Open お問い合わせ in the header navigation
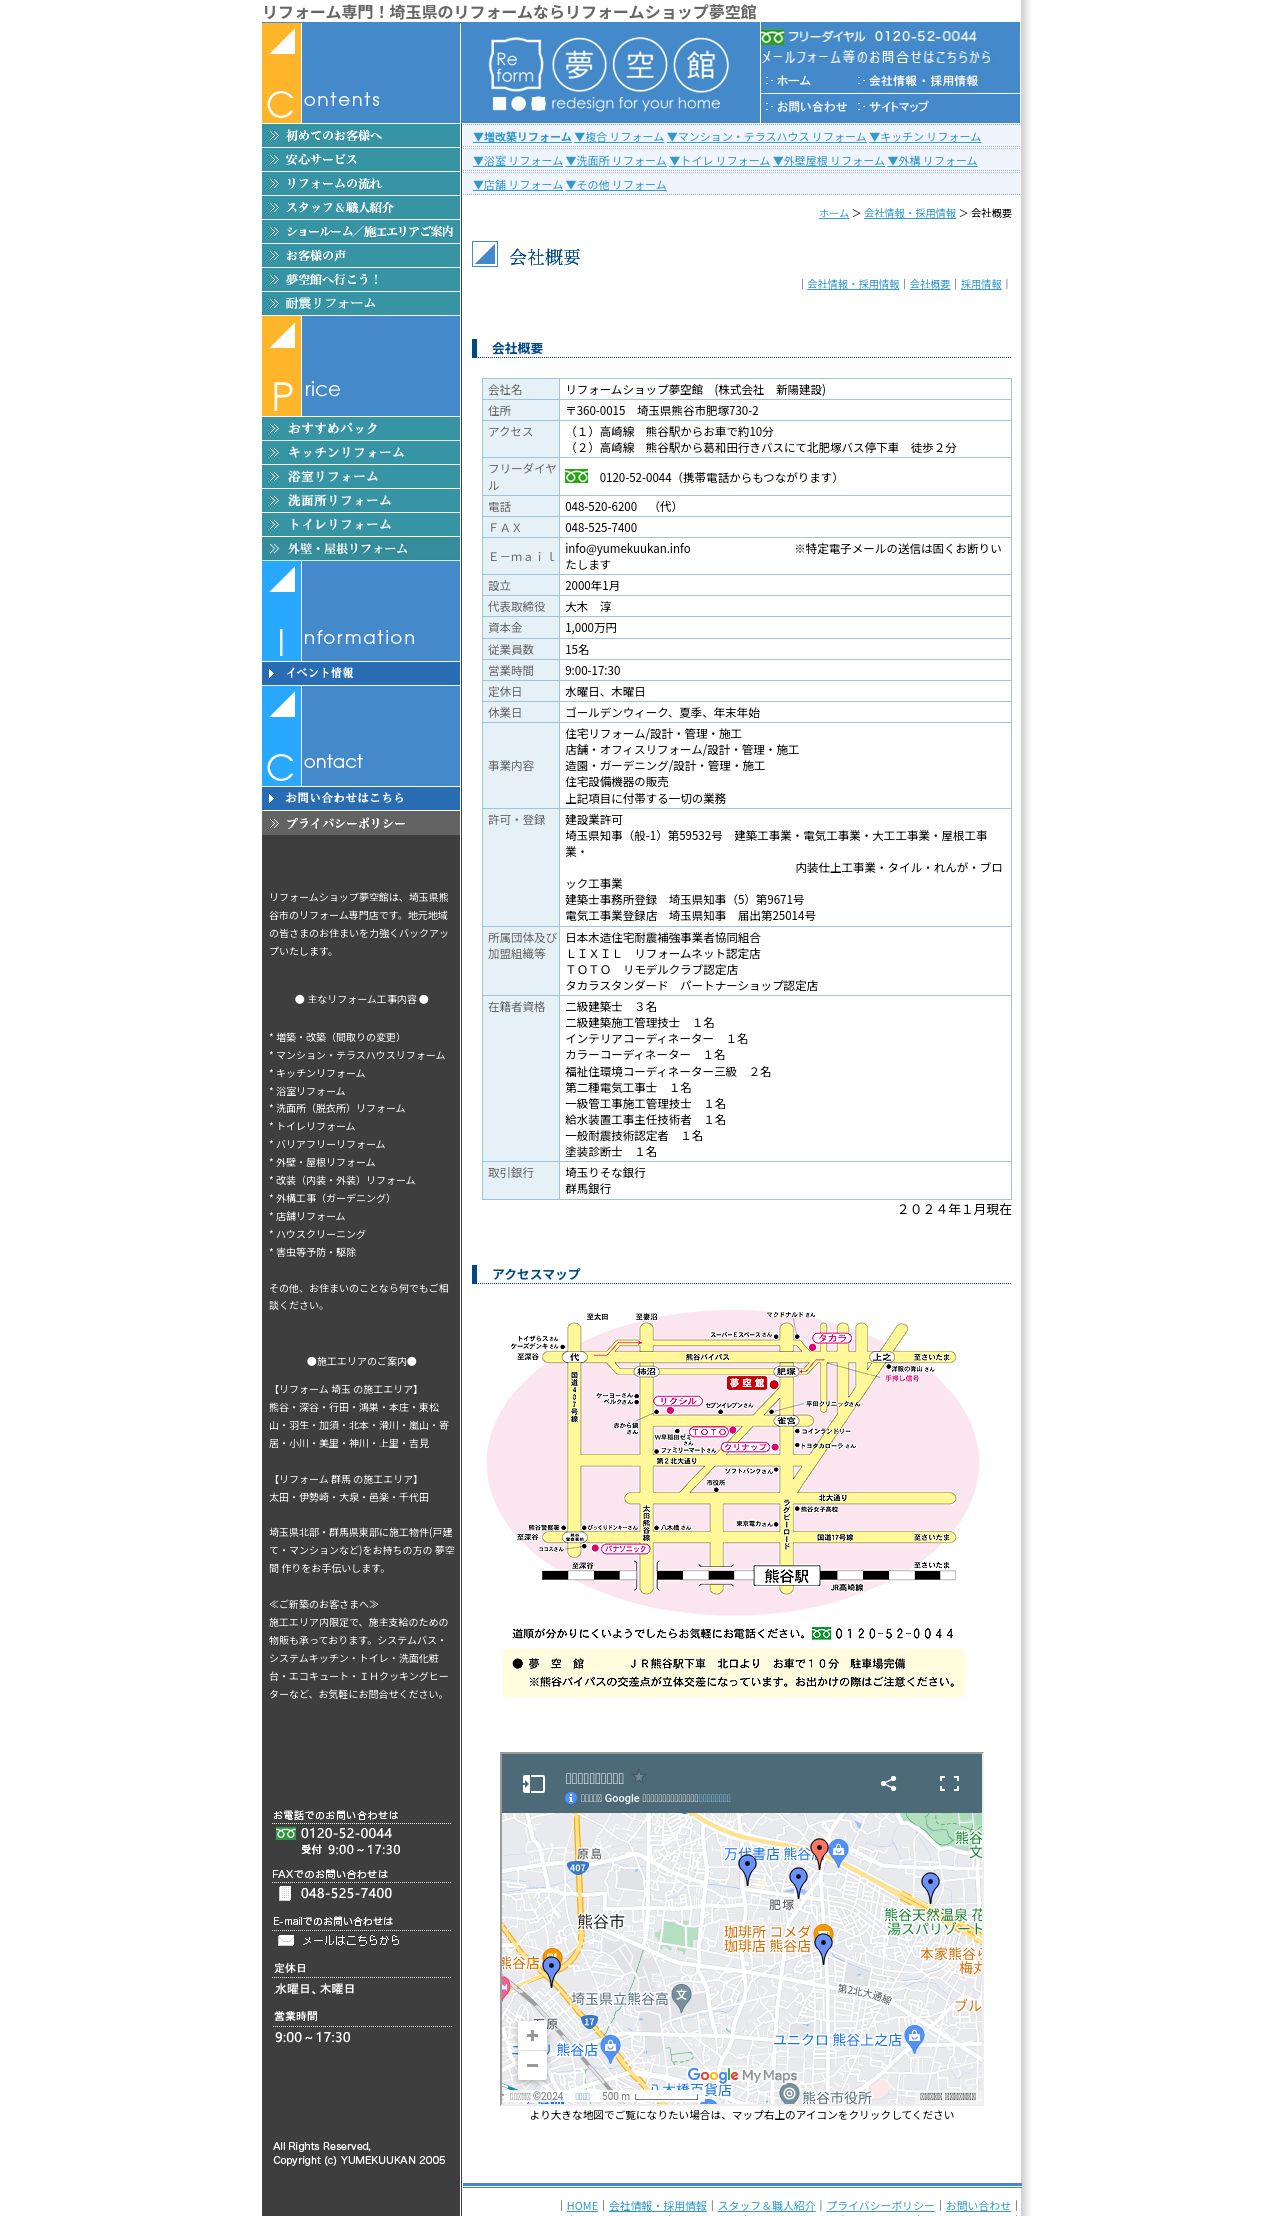Viewport: 1284px width, 2216px height. (x=806, y=107)
